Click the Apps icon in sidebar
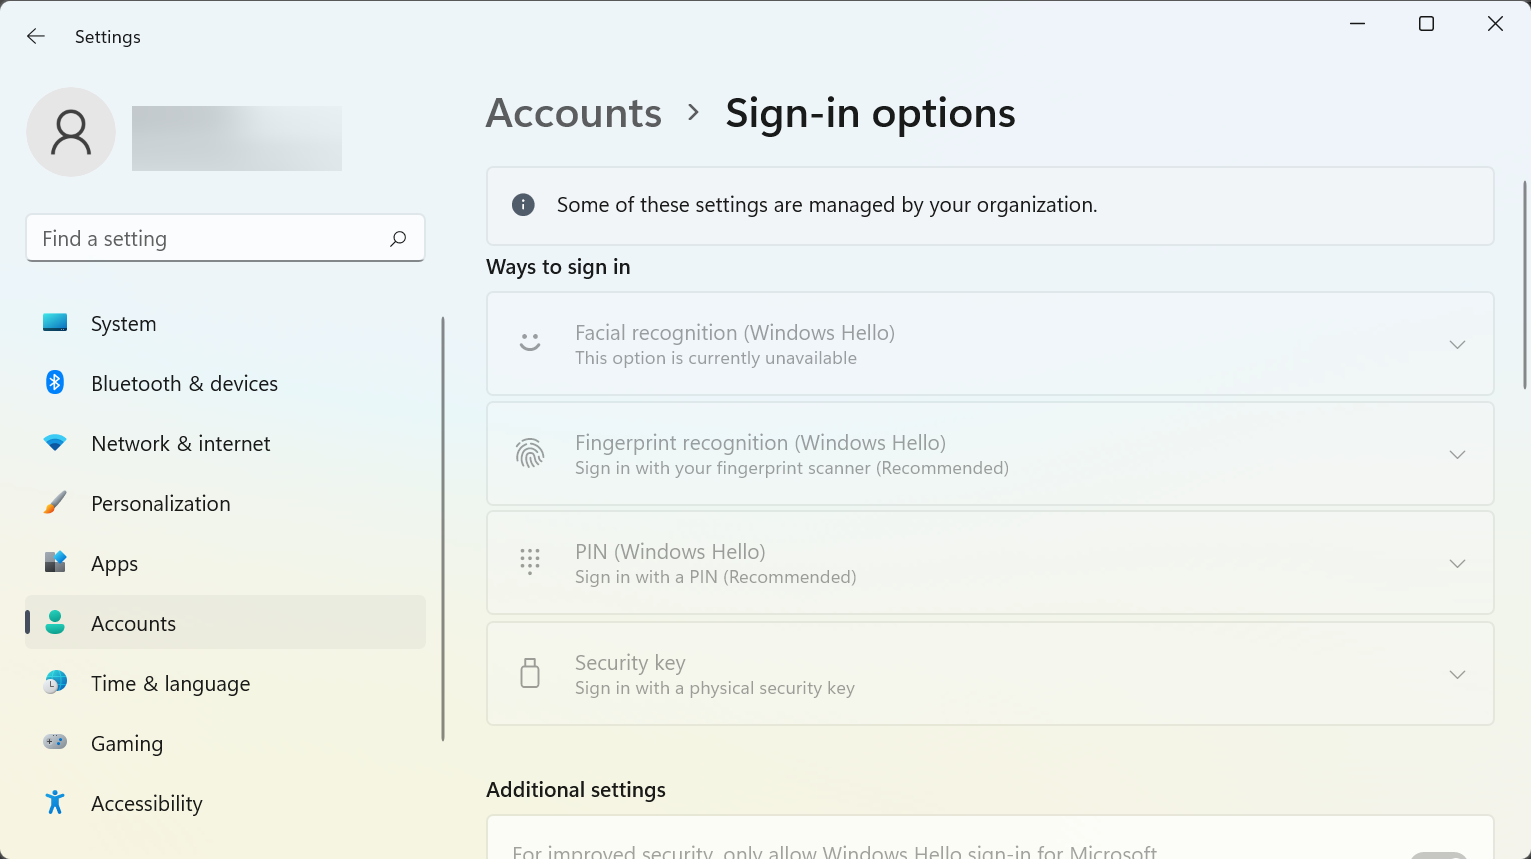 pos(55,562)
